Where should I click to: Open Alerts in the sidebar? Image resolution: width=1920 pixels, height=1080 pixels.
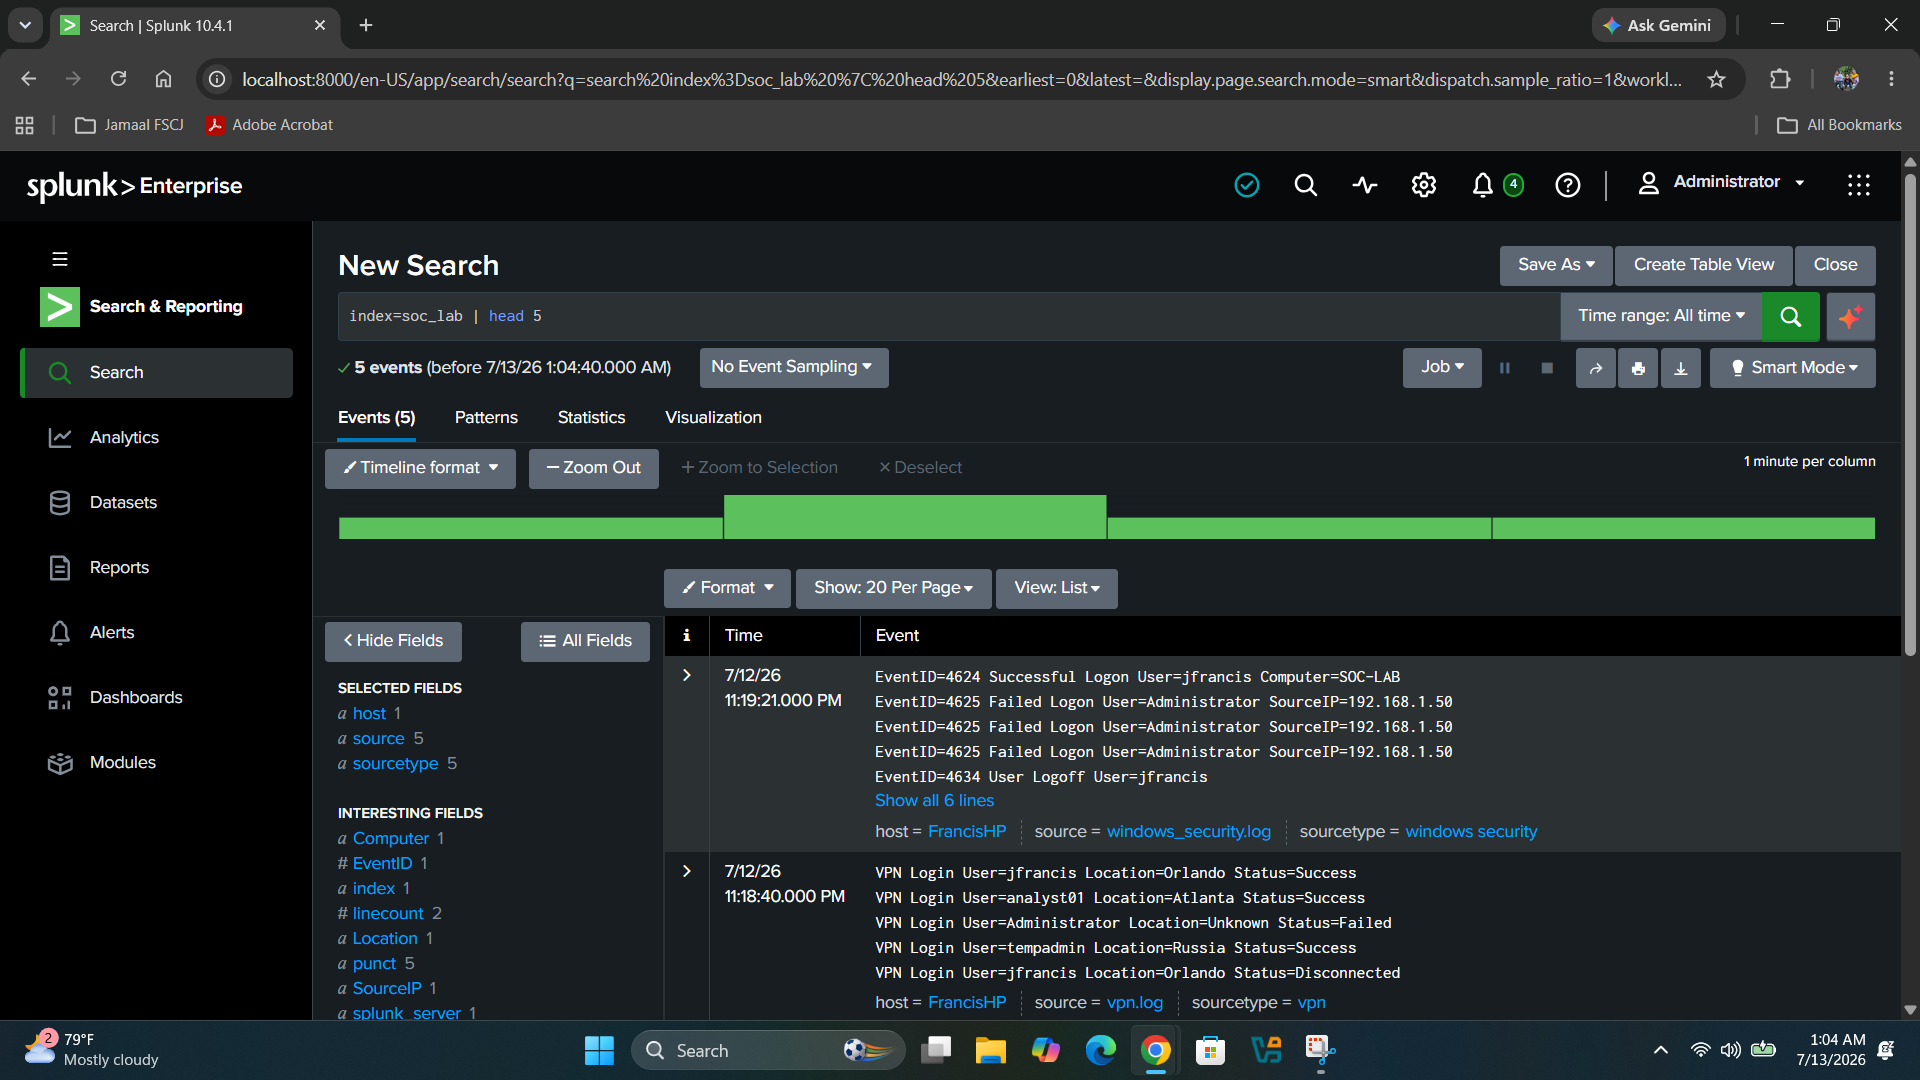pos(157,632)
